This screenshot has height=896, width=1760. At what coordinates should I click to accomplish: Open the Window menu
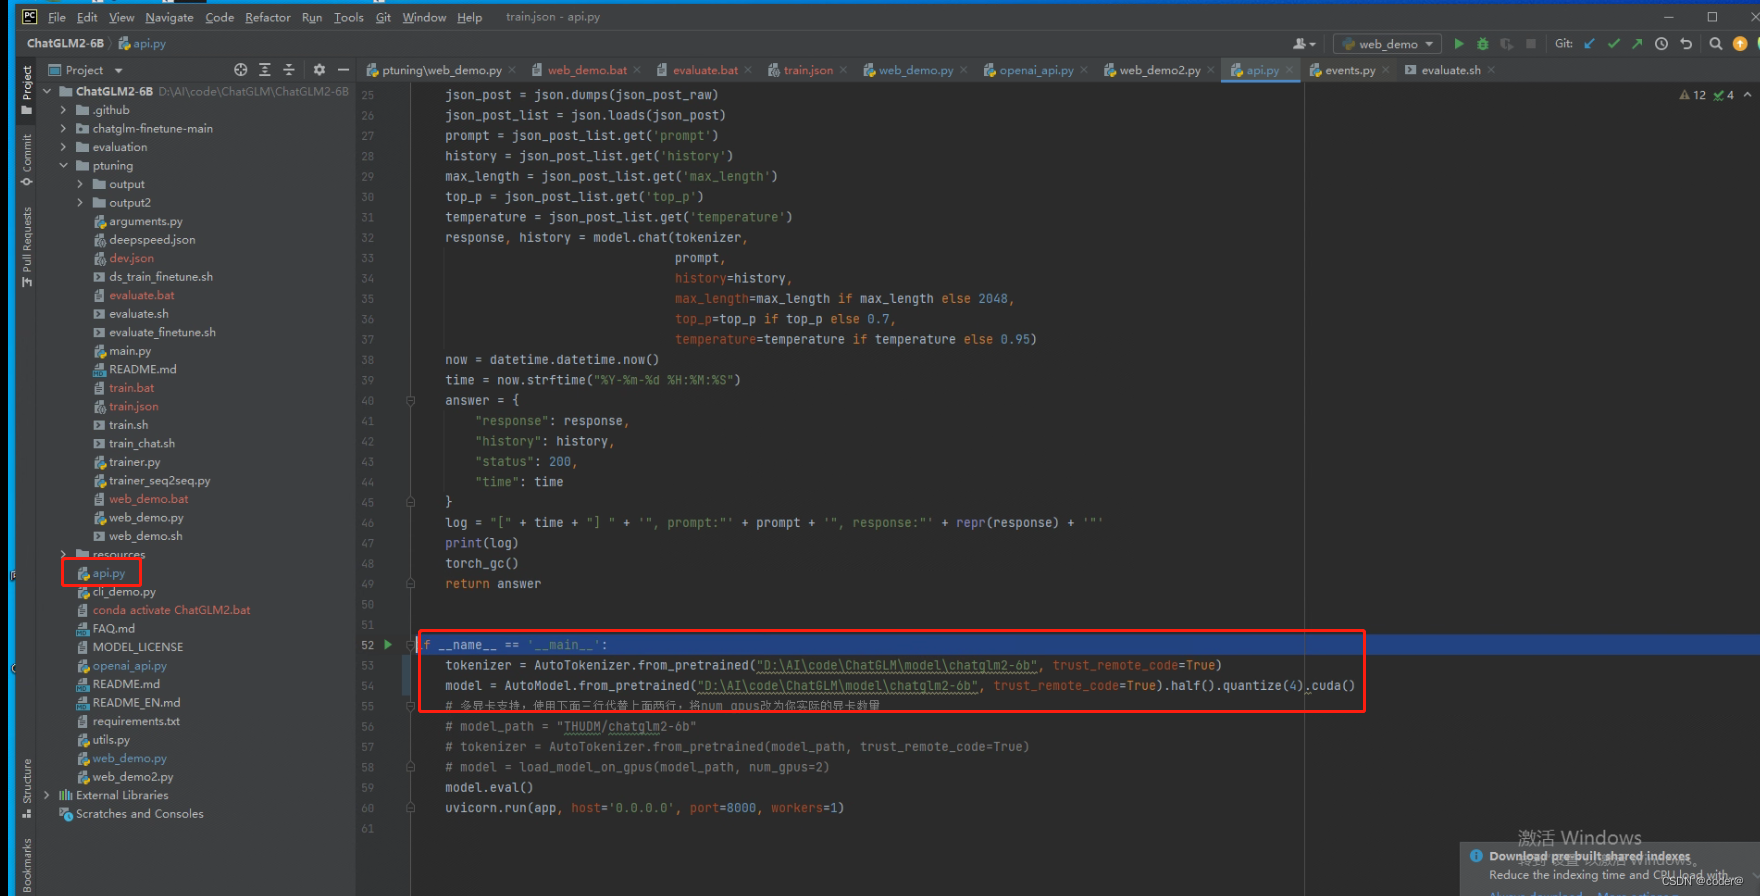(424, 17)
